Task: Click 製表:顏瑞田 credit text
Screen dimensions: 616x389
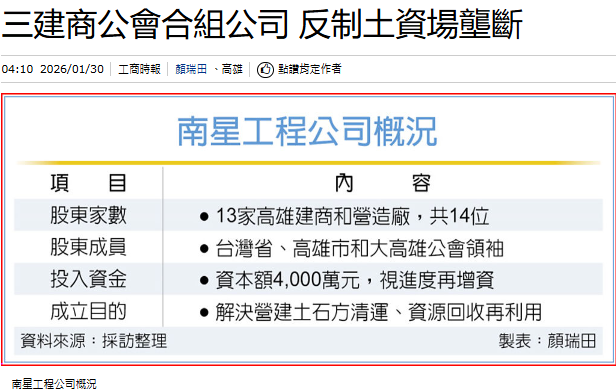Action: point(548,341)
